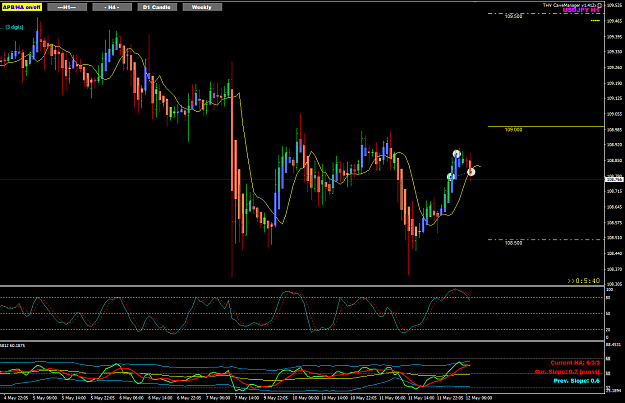The image size is (625, 403).
Task: Click the Current HA status text
Action: click(575, 363)
